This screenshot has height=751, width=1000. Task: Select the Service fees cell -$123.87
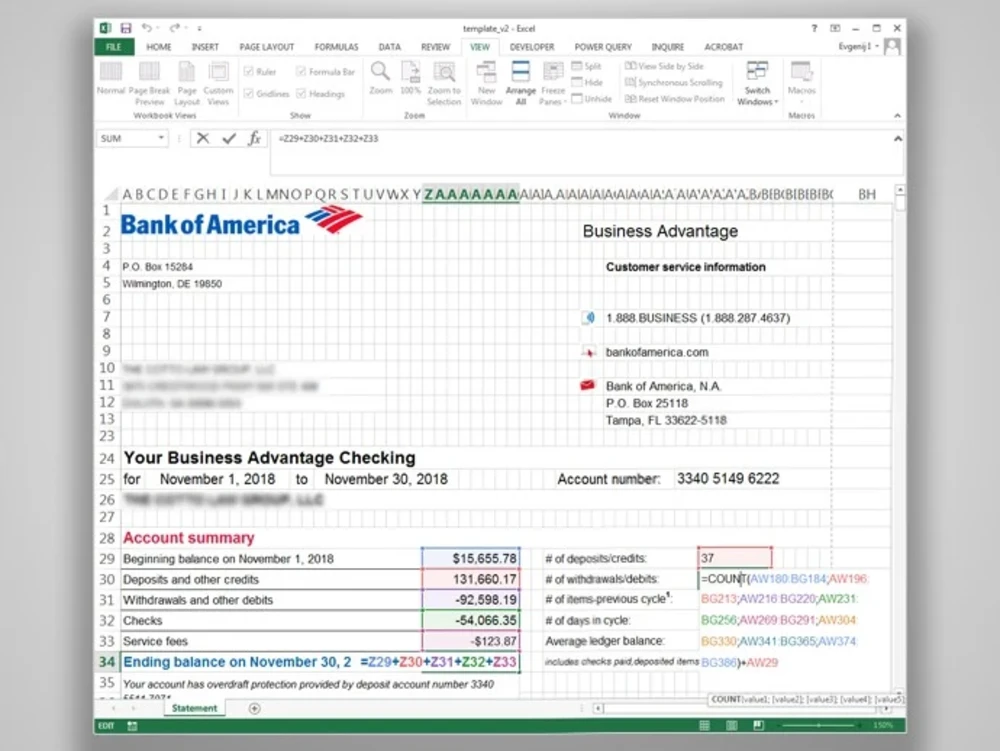pos(471,641)
